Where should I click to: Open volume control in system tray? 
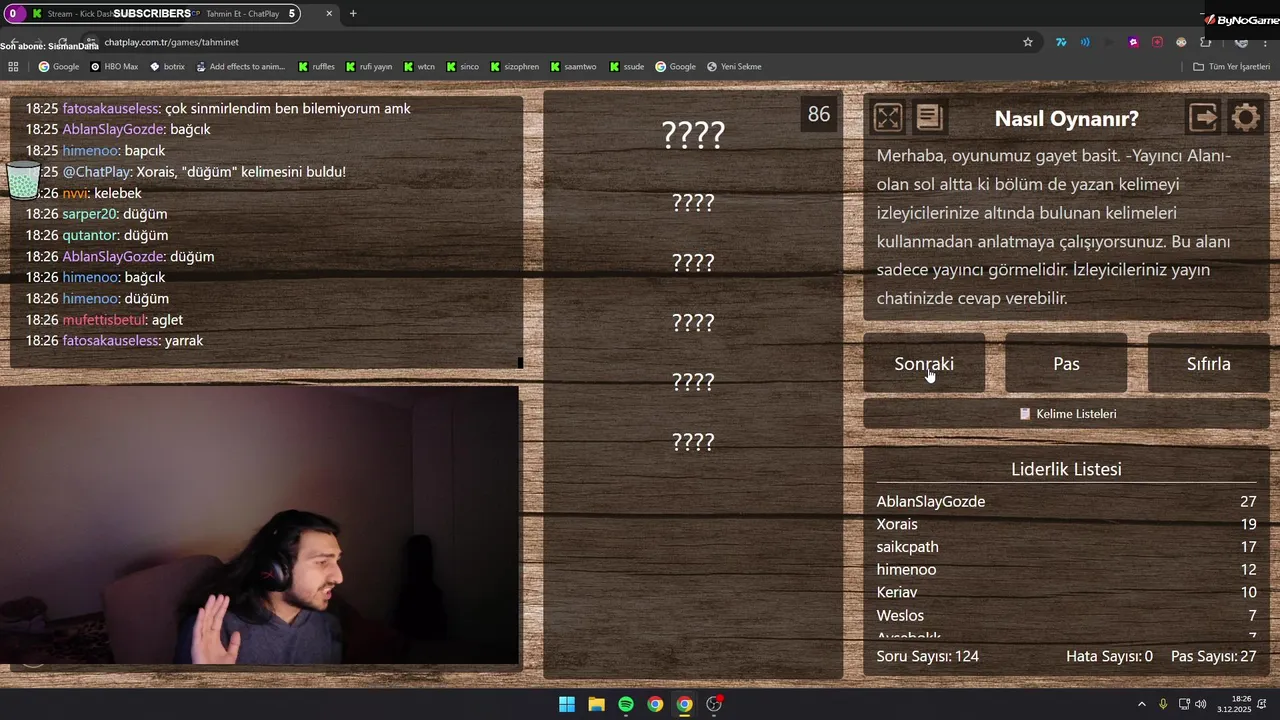[x=1200, y=704]
